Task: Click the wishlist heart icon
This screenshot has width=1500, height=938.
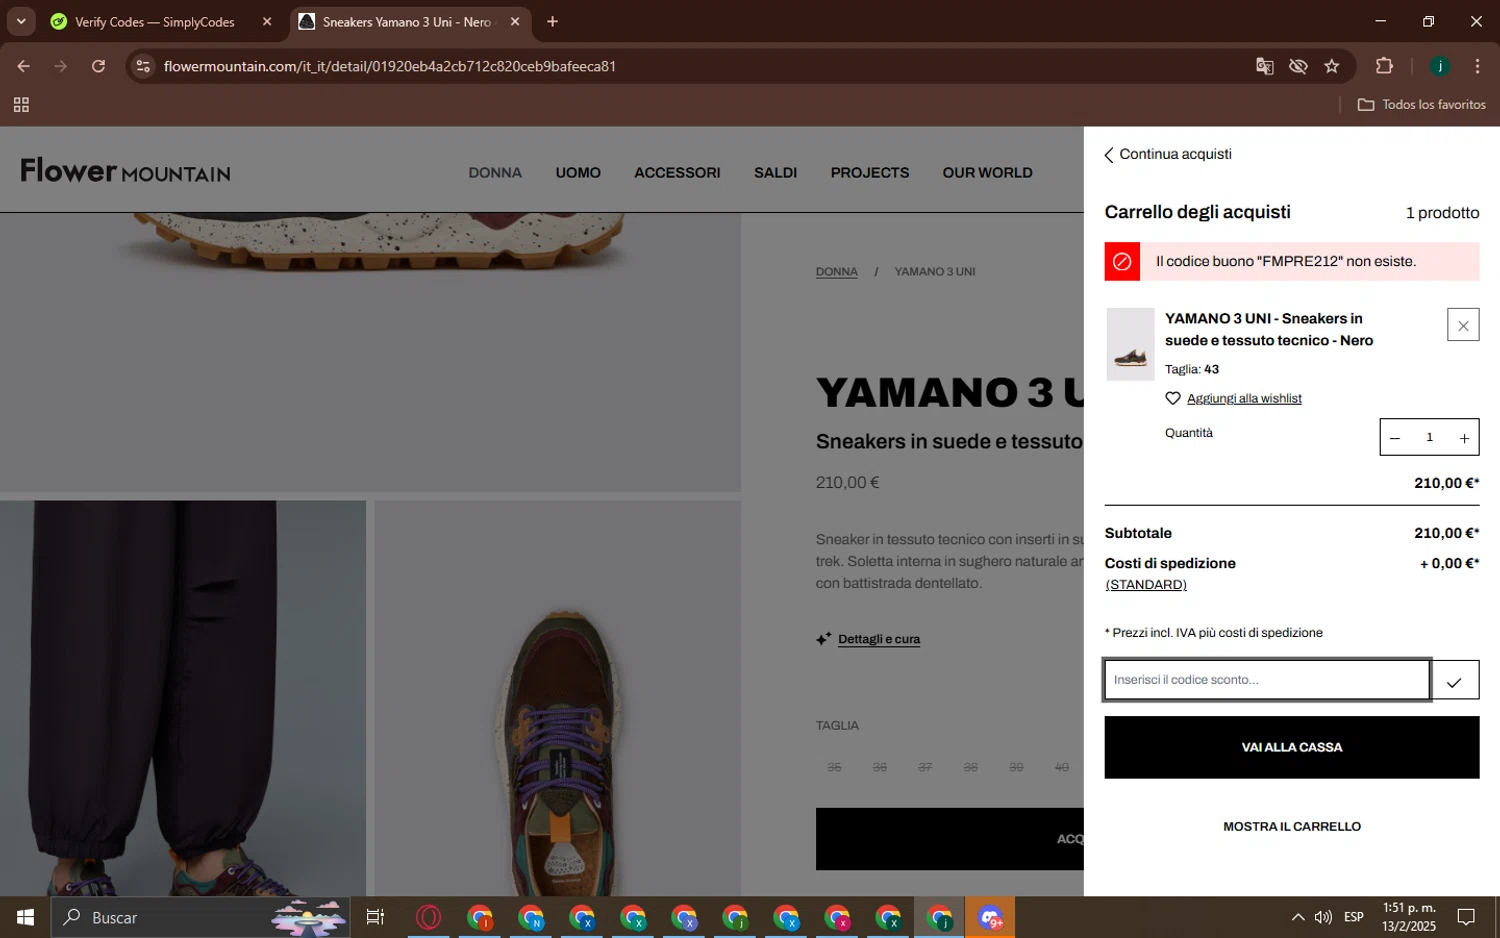Action: pyautogui.click(x=1173, y=398)
